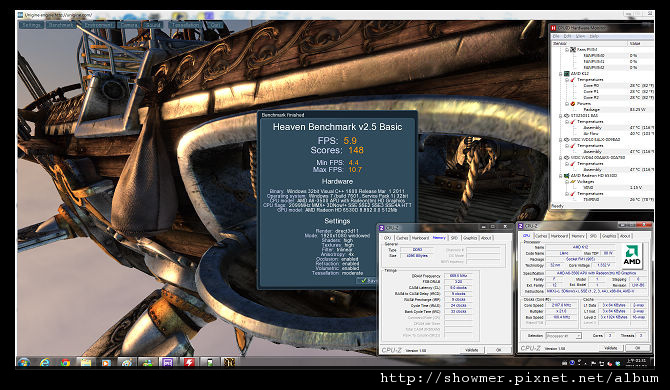
Task: Click the Value column header in Hardware Monitor
Action: pyautogui.click(x=641, y=43)
